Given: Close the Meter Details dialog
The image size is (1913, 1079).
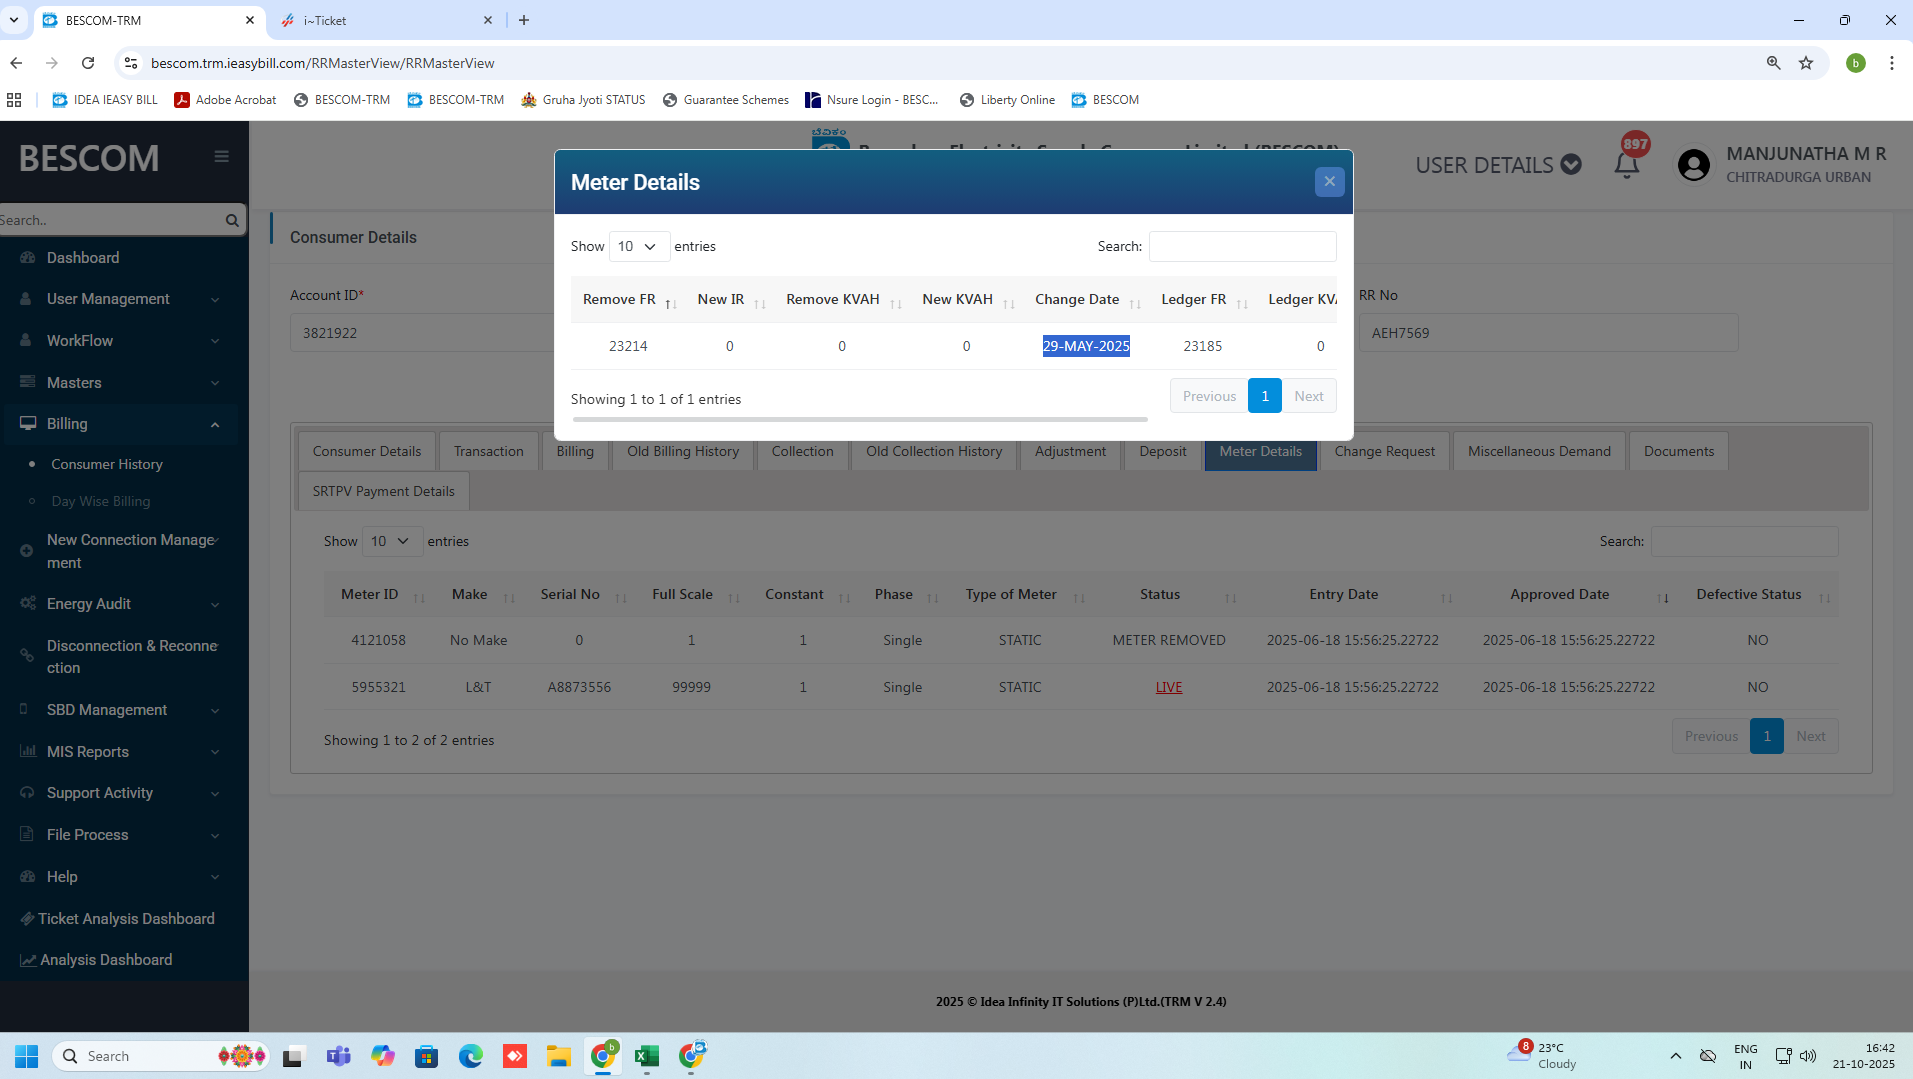Looking at the screenshot, I should click(x=1329, y=182).
